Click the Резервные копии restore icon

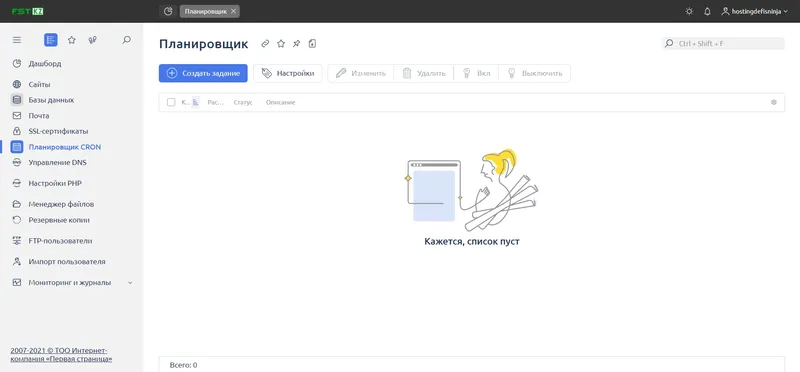pos(17,220)
